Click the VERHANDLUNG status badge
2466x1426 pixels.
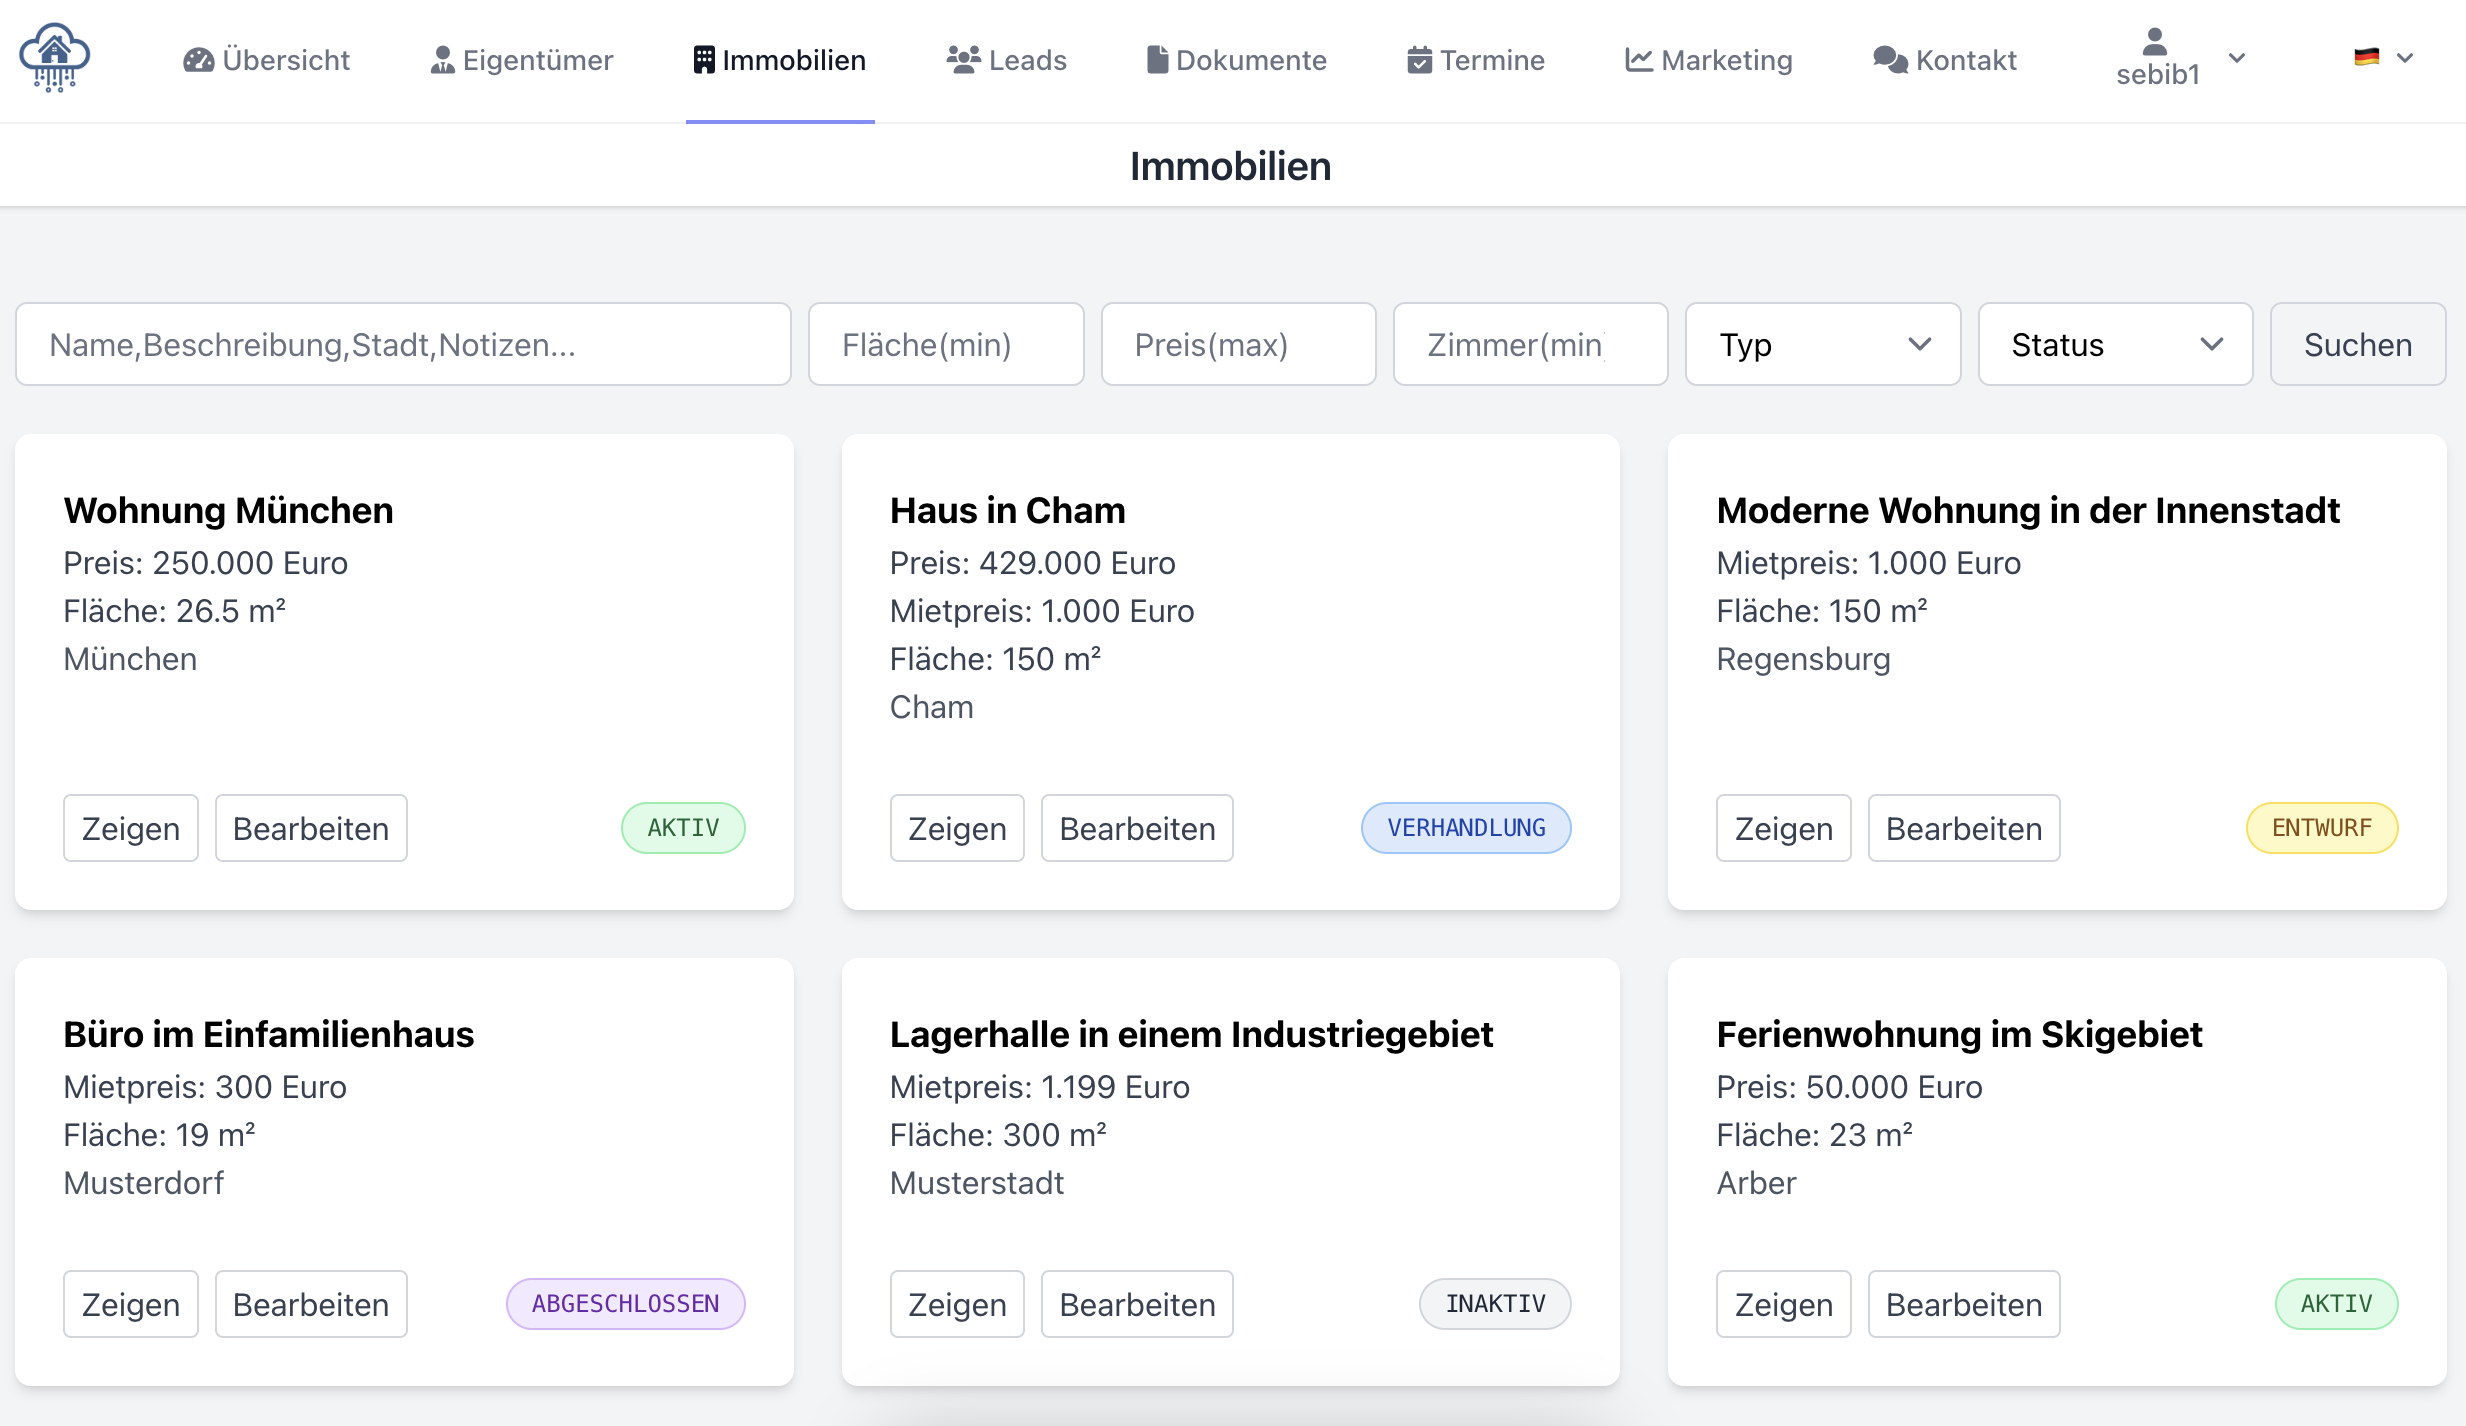[1466, 828]
